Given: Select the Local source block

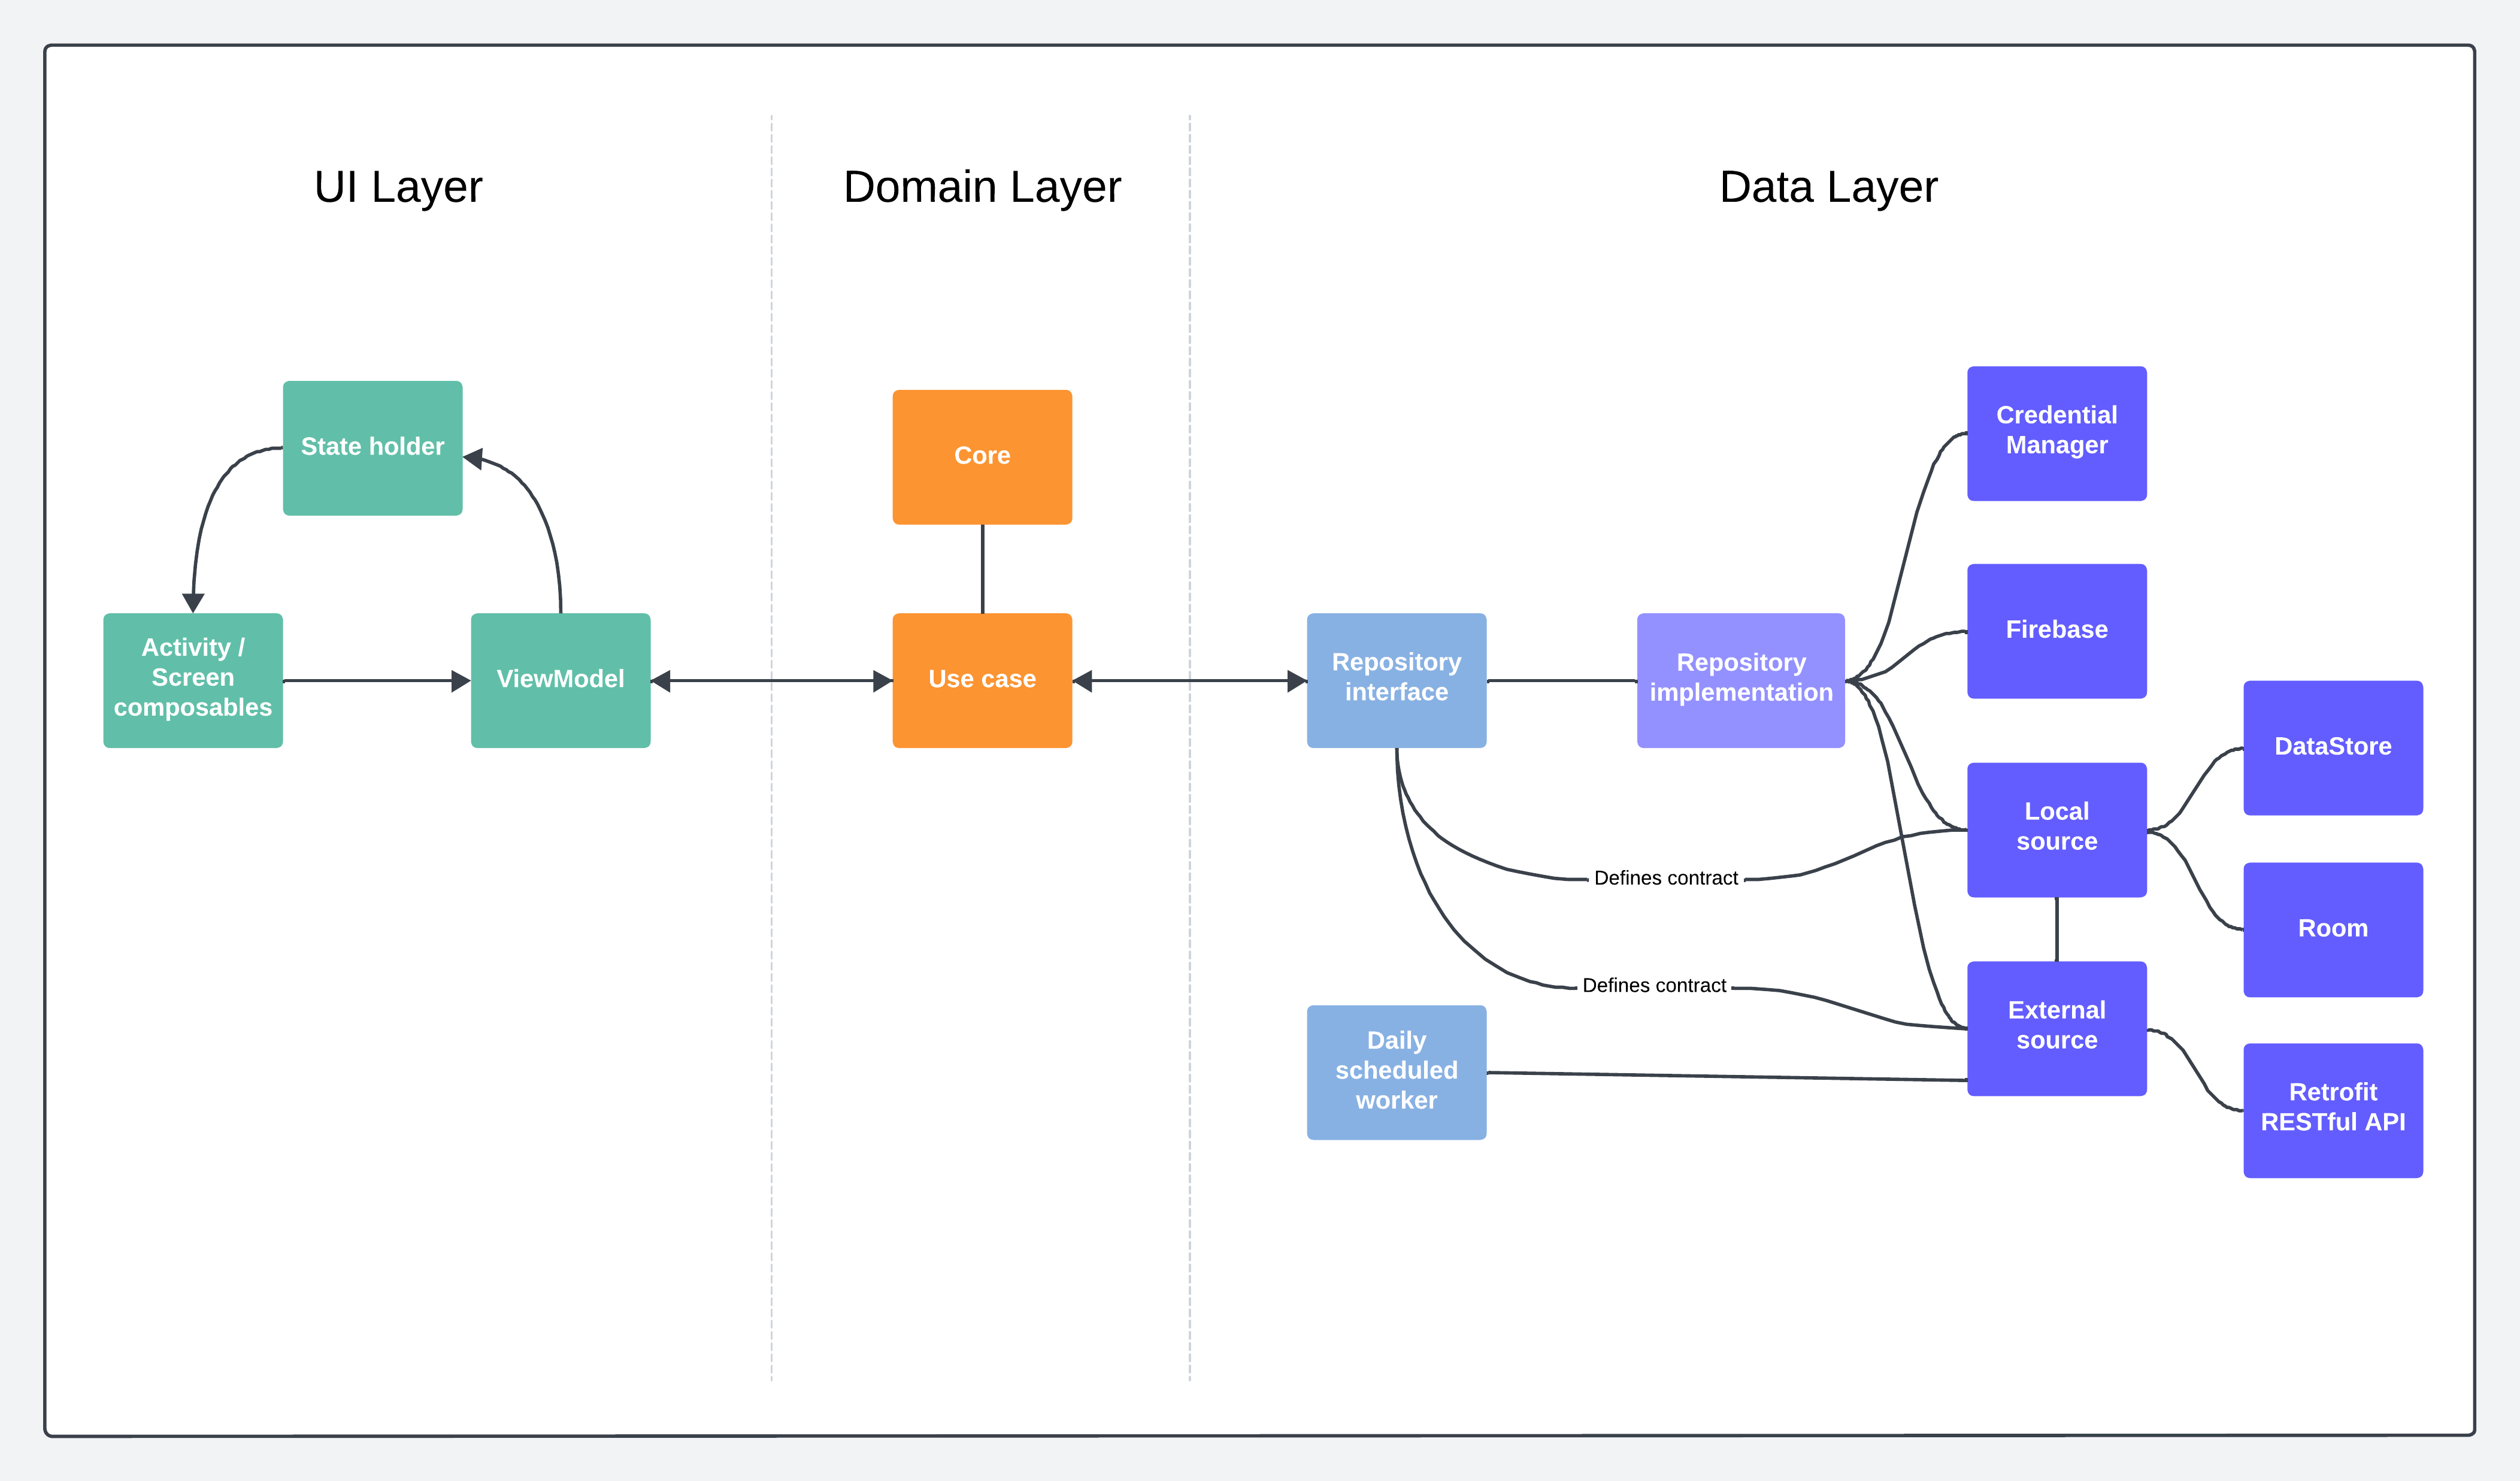Looking at the screenshot, I should point(2056,828).
